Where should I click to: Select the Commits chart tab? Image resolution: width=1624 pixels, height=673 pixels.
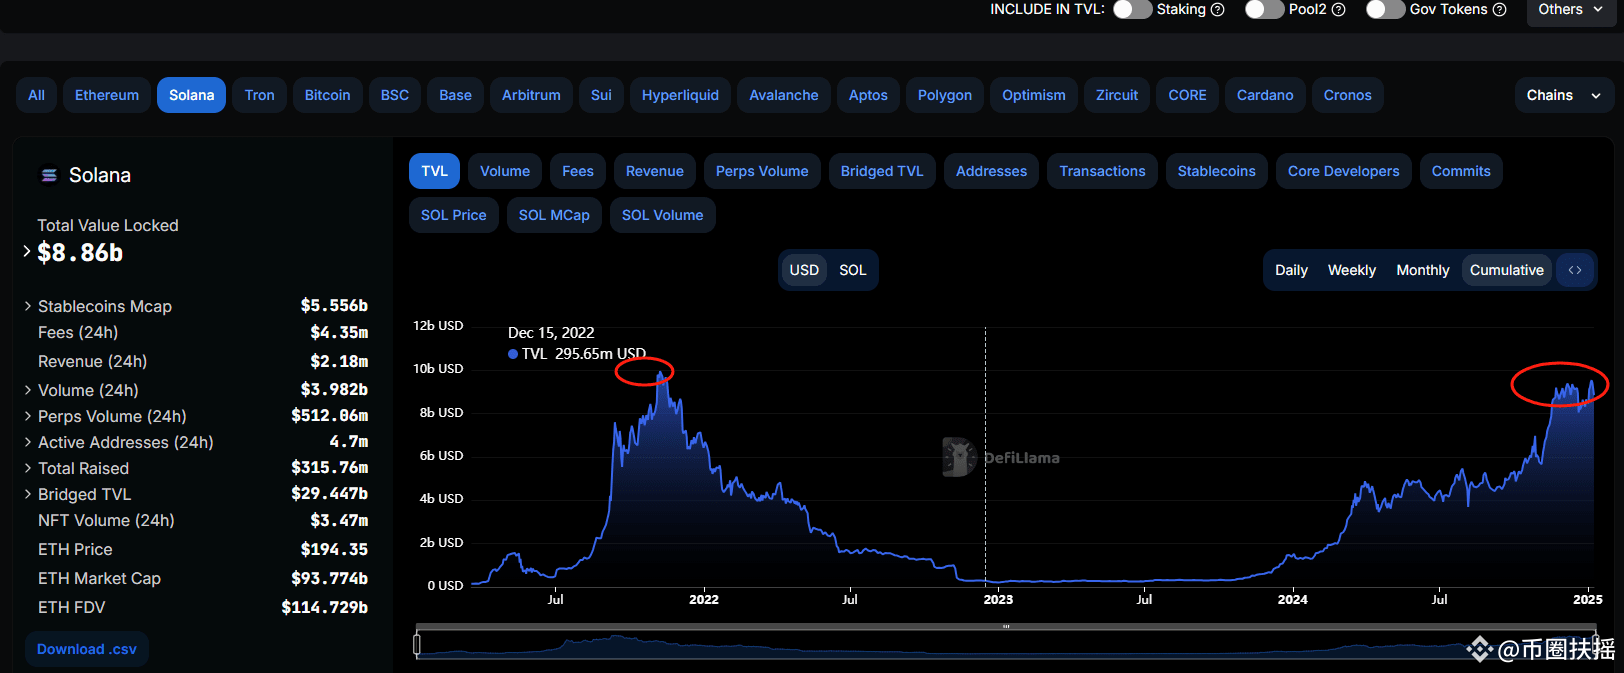click(x=1461, y=171)
